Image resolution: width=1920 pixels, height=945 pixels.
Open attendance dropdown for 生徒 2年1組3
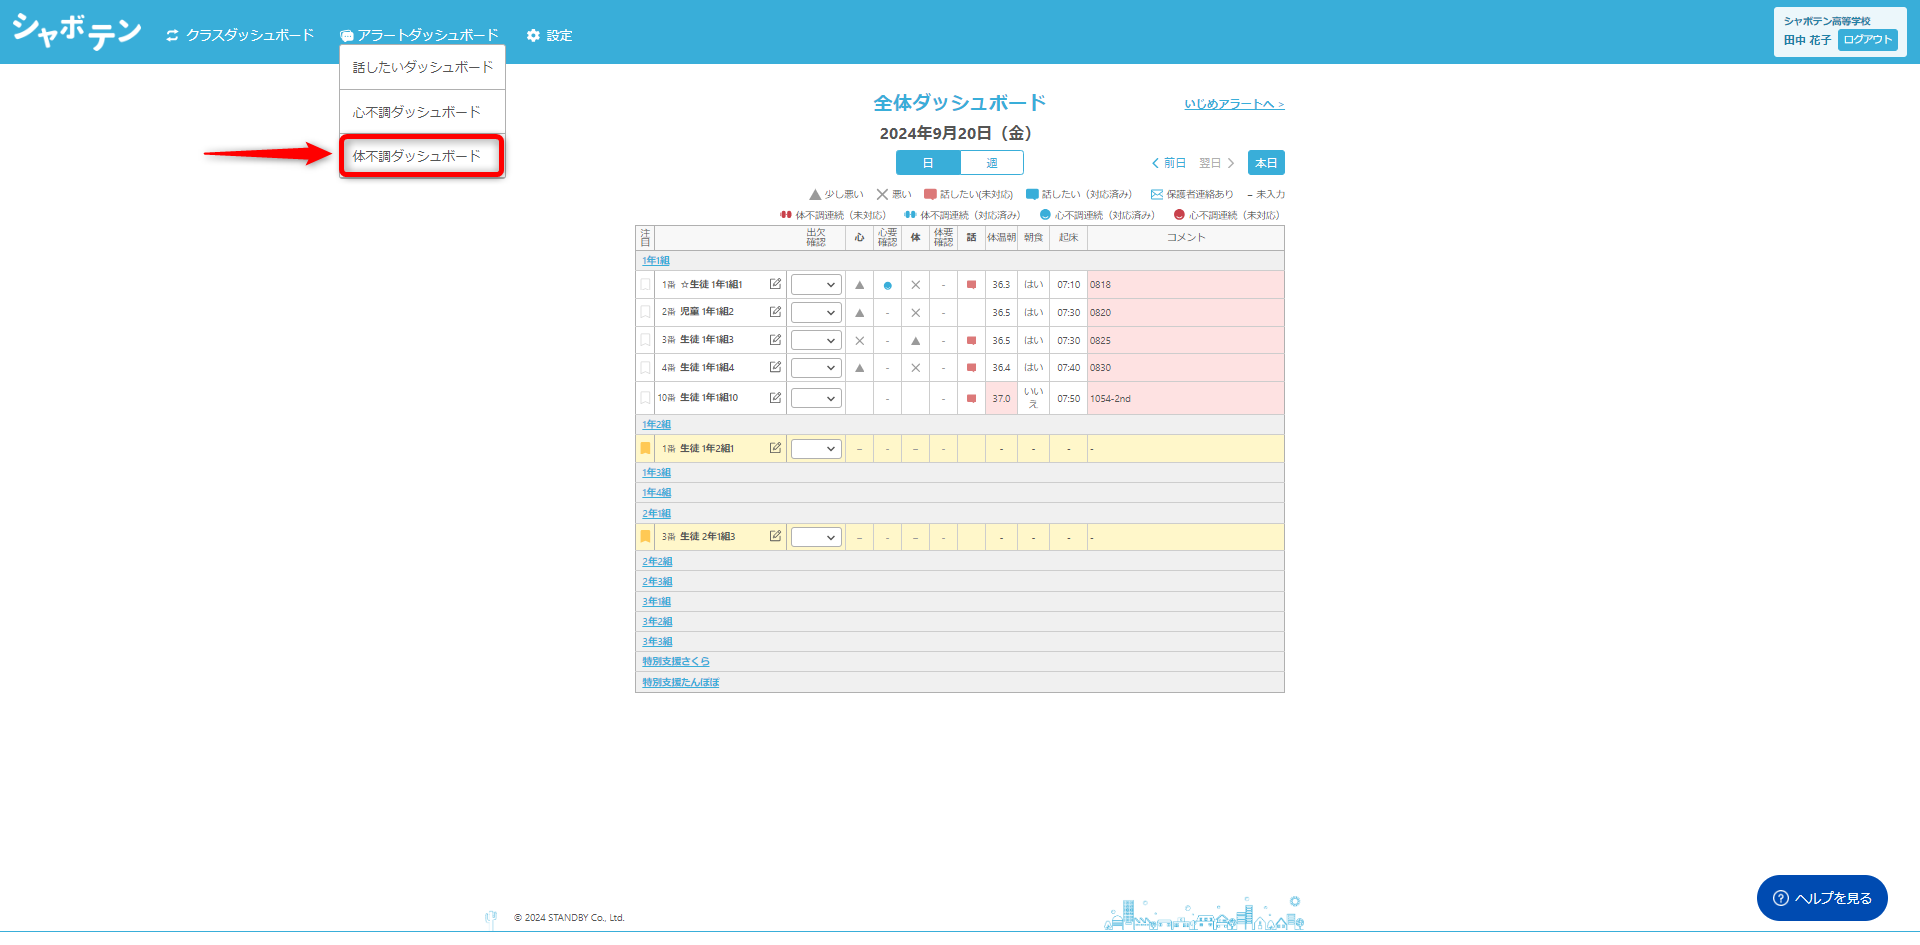pos(816,538)
